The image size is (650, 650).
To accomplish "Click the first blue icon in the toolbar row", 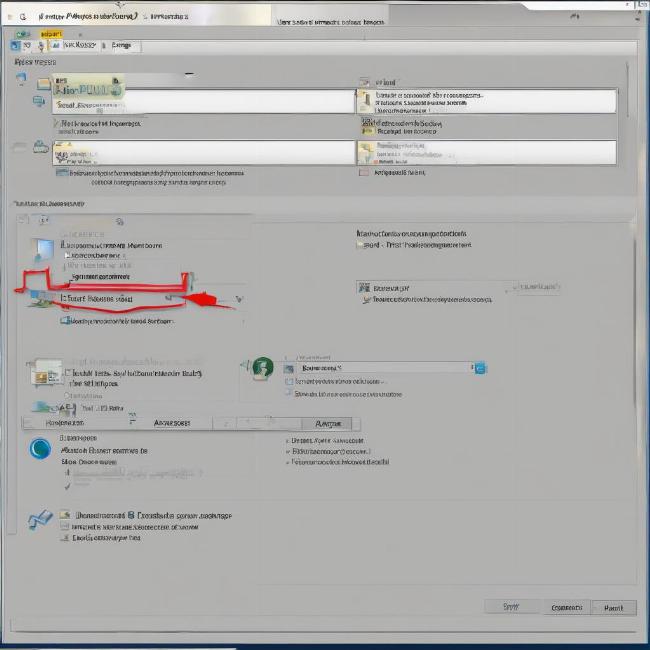I will point(15,45).
